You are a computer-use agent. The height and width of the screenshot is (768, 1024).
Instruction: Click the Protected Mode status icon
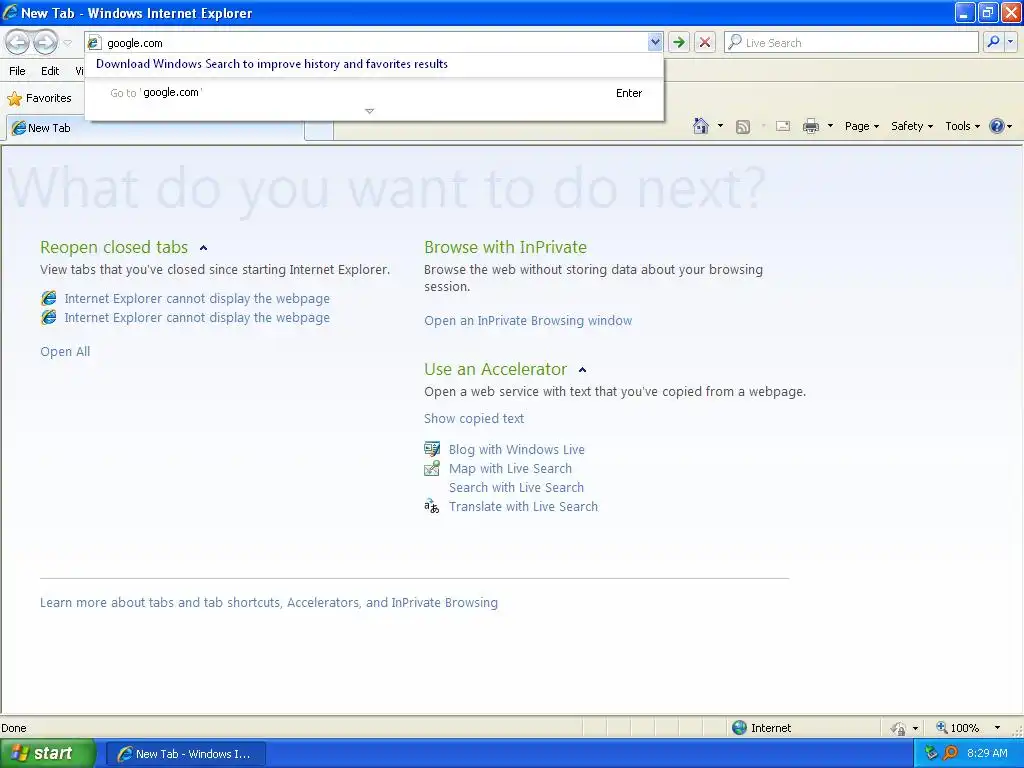tap(899, 728)
